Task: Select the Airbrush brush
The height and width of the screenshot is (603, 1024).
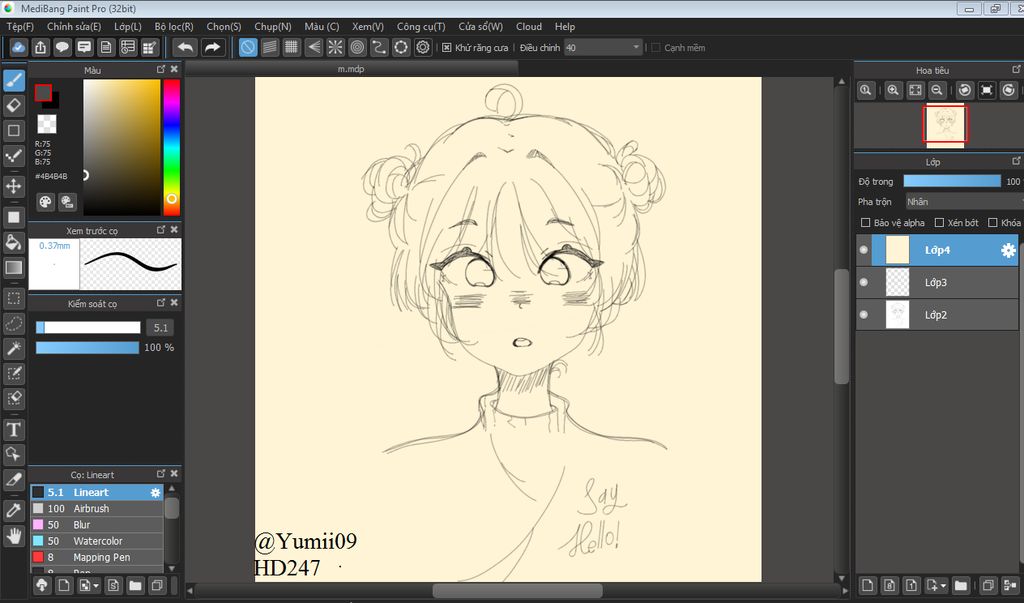Action: point(97,508)
